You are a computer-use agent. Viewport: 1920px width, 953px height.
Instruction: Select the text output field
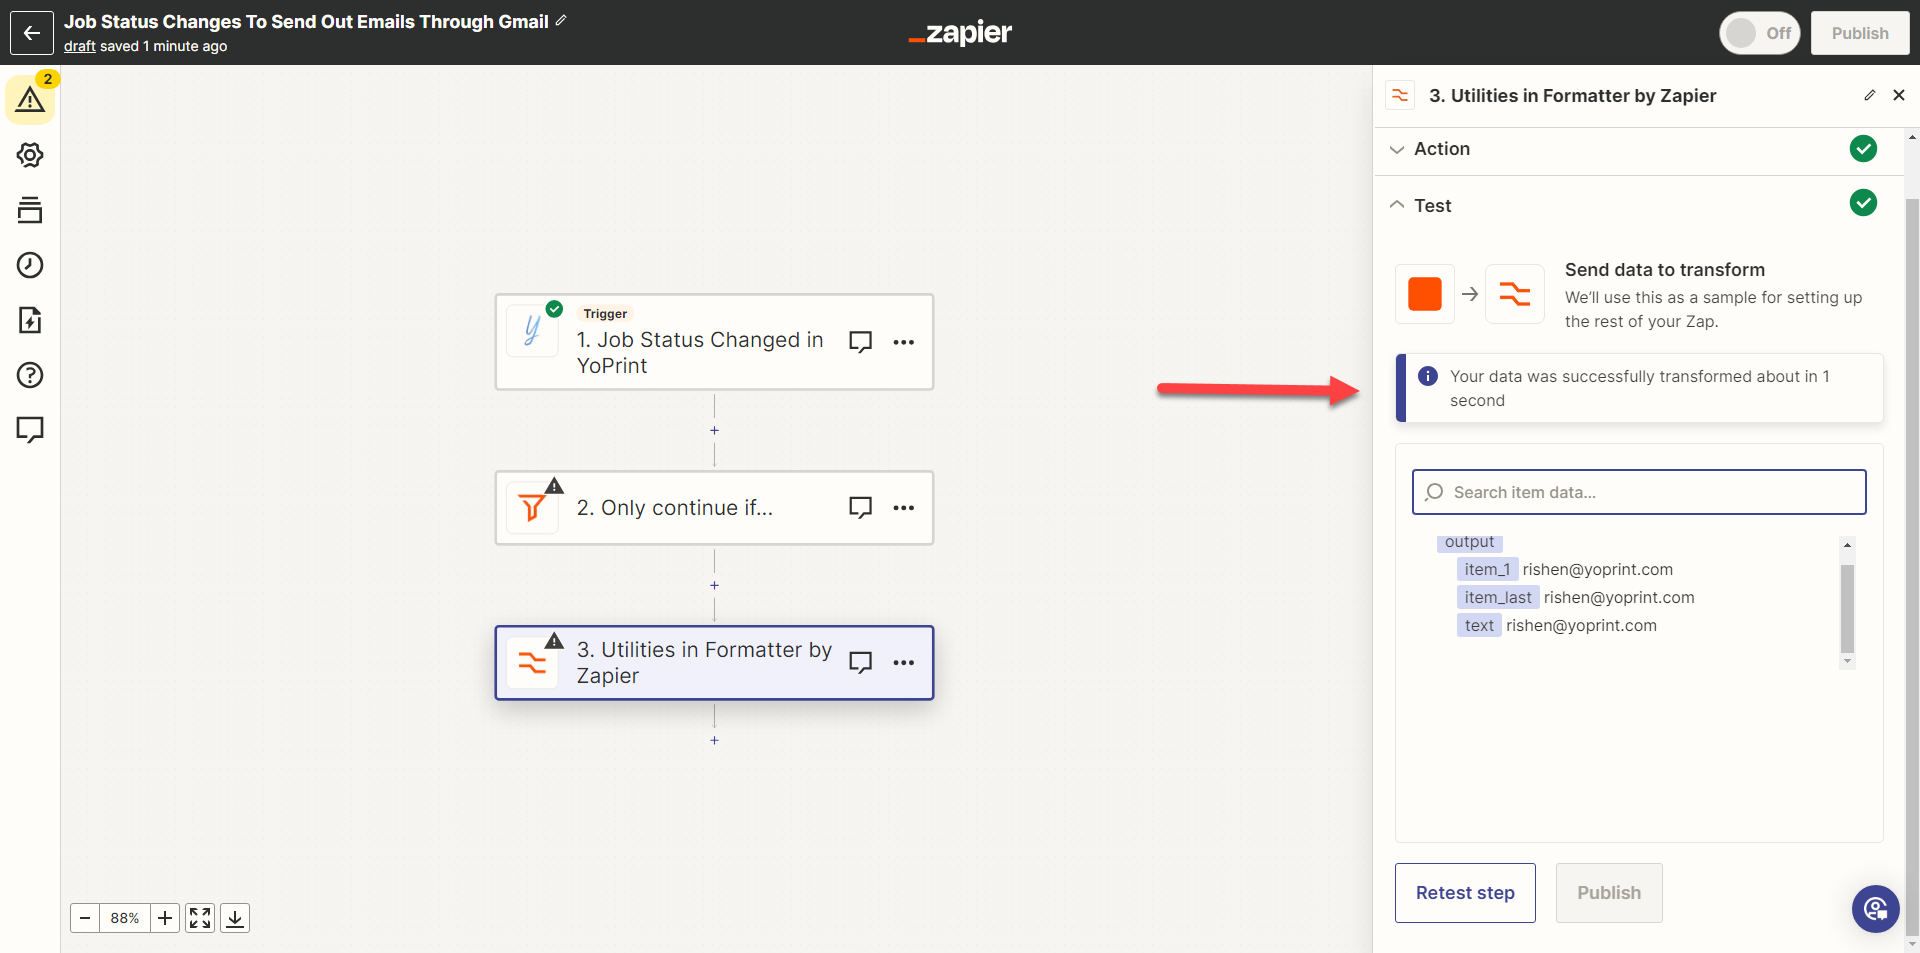[x=1479, y=625]
